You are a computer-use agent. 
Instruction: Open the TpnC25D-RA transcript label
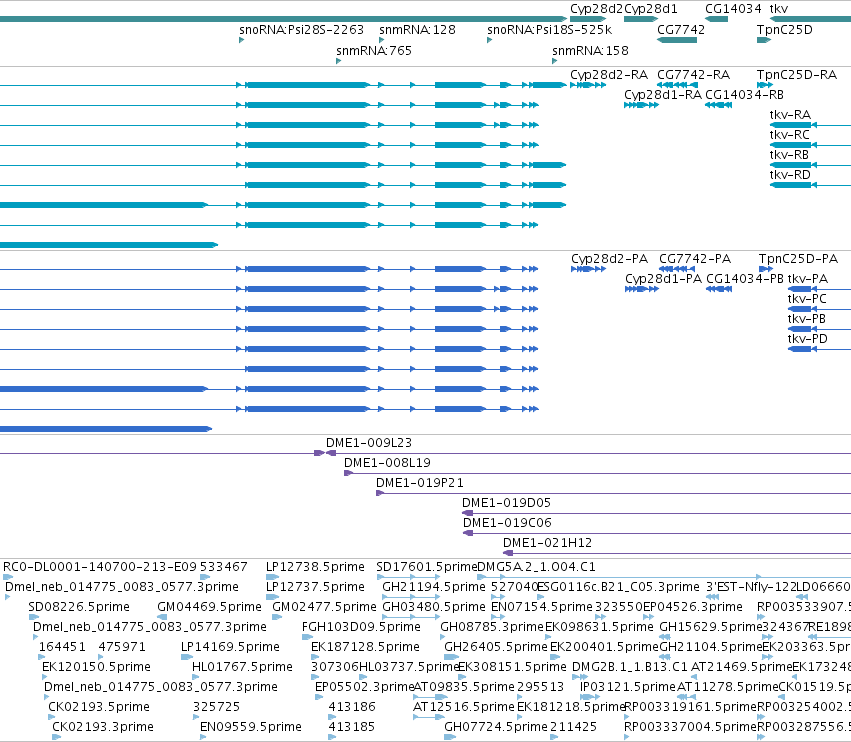tap(797, 75)
